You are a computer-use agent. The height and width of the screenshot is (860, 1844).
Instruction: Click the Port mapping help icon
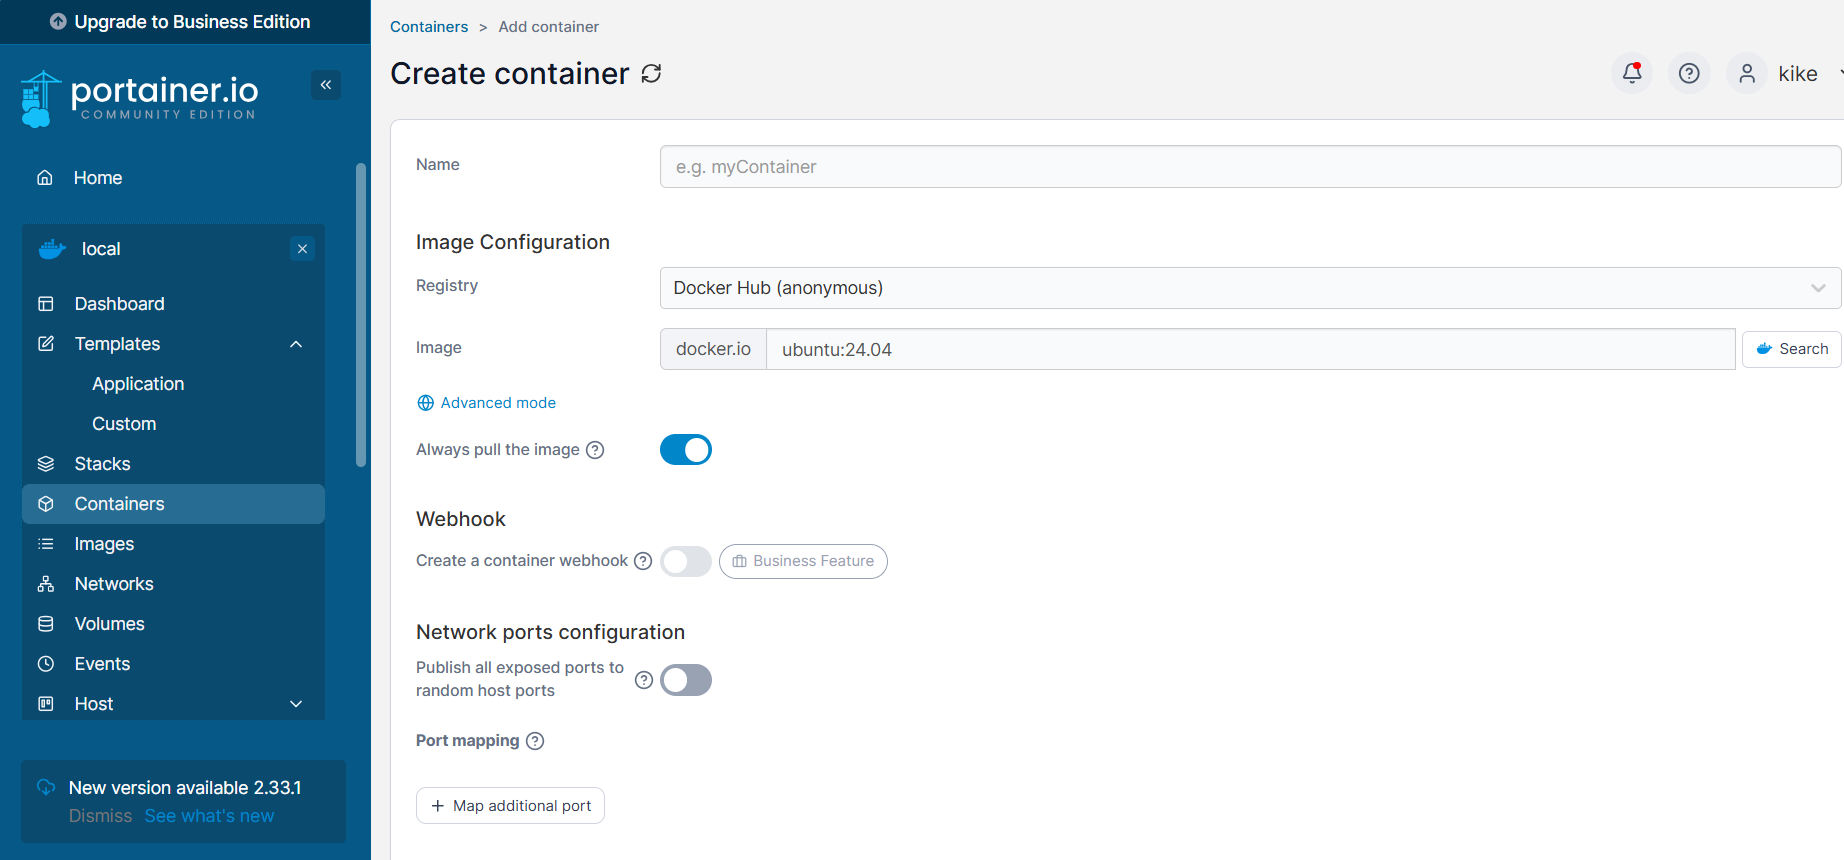[535, 741]
